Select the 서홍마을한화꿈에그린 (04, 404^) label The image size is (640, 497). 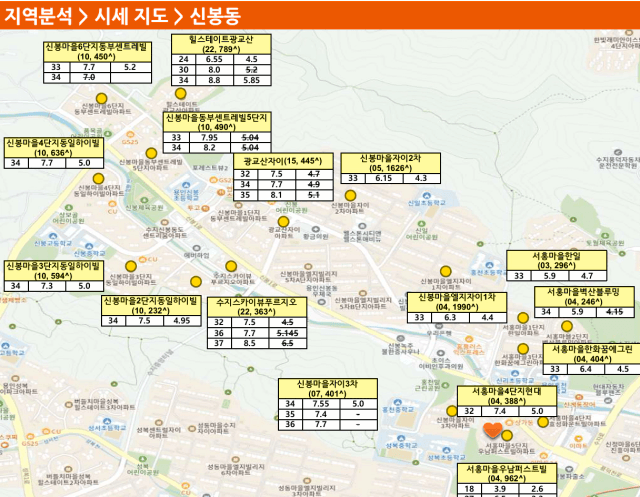[x=592, y=354]
